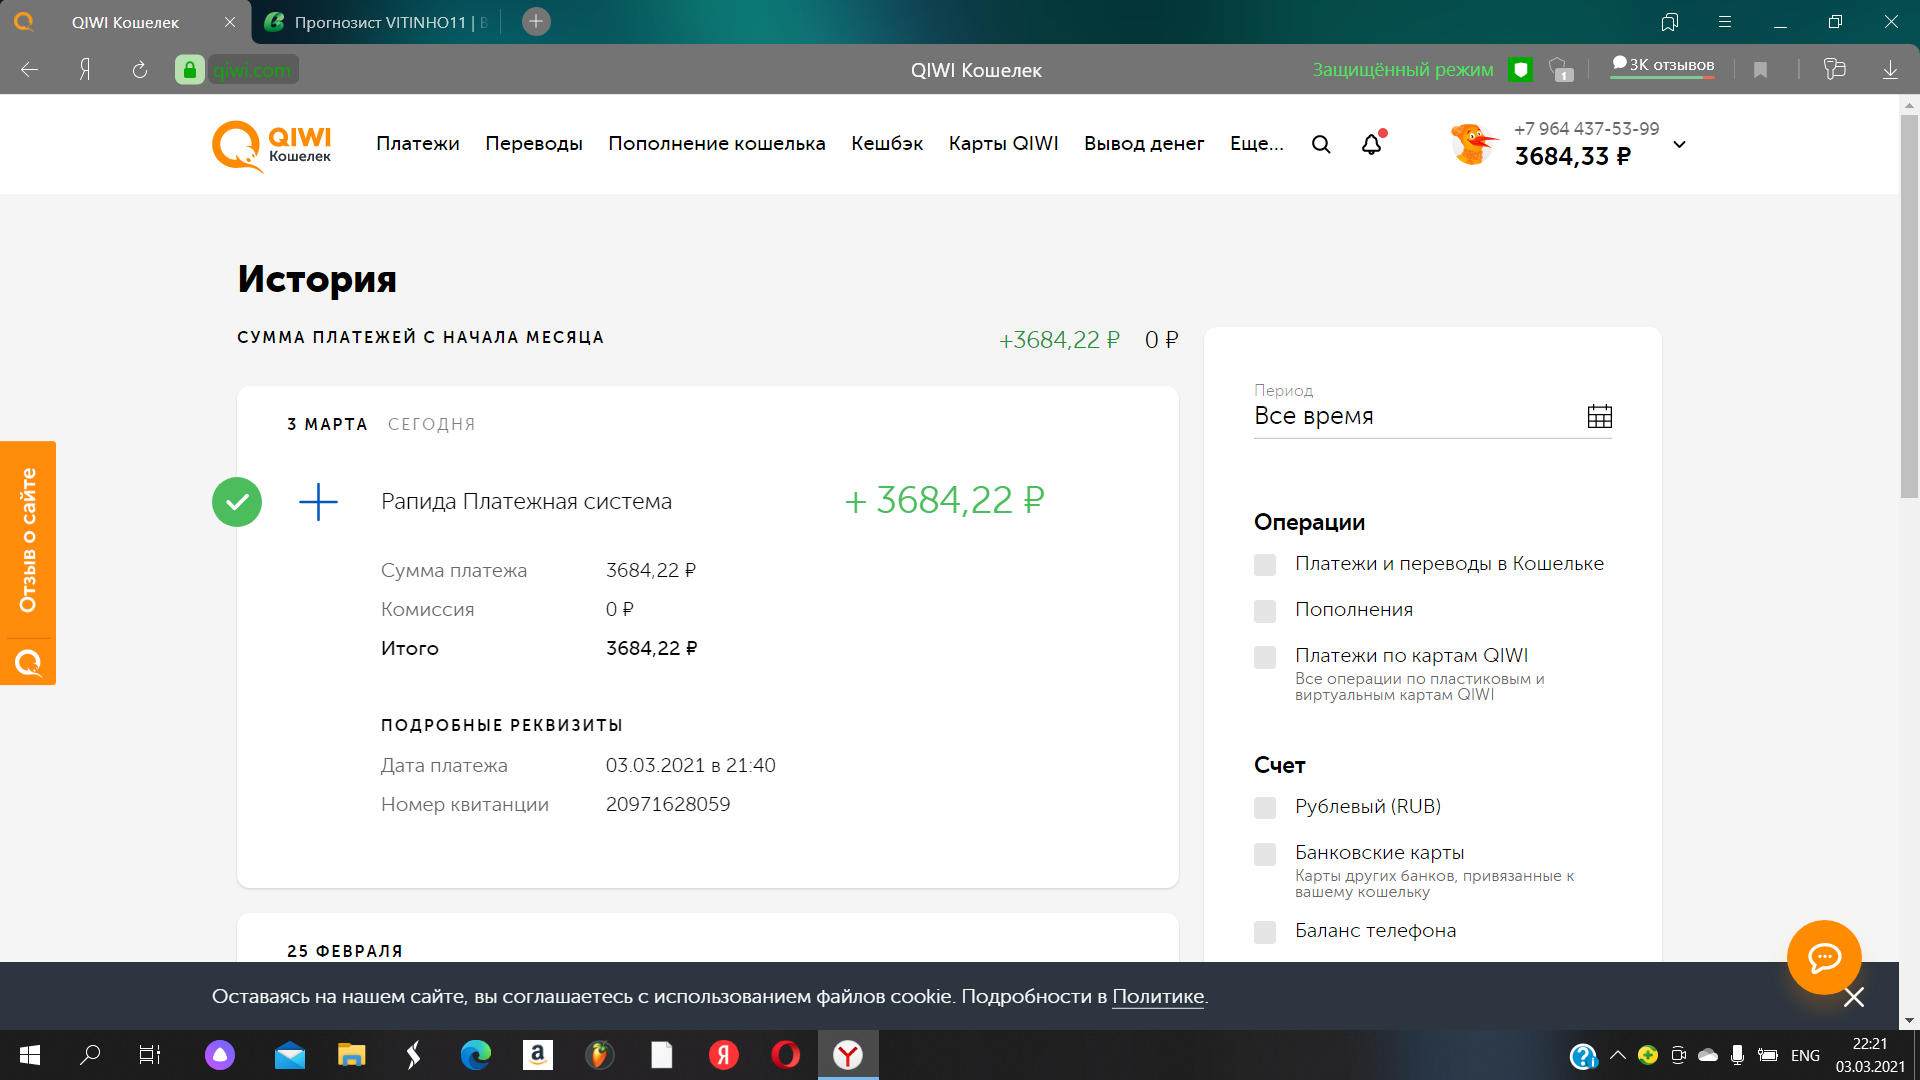1920x1080 pixels.
Task: Launch Microsoft Edge from taskbar
Action: [476, 1055]
